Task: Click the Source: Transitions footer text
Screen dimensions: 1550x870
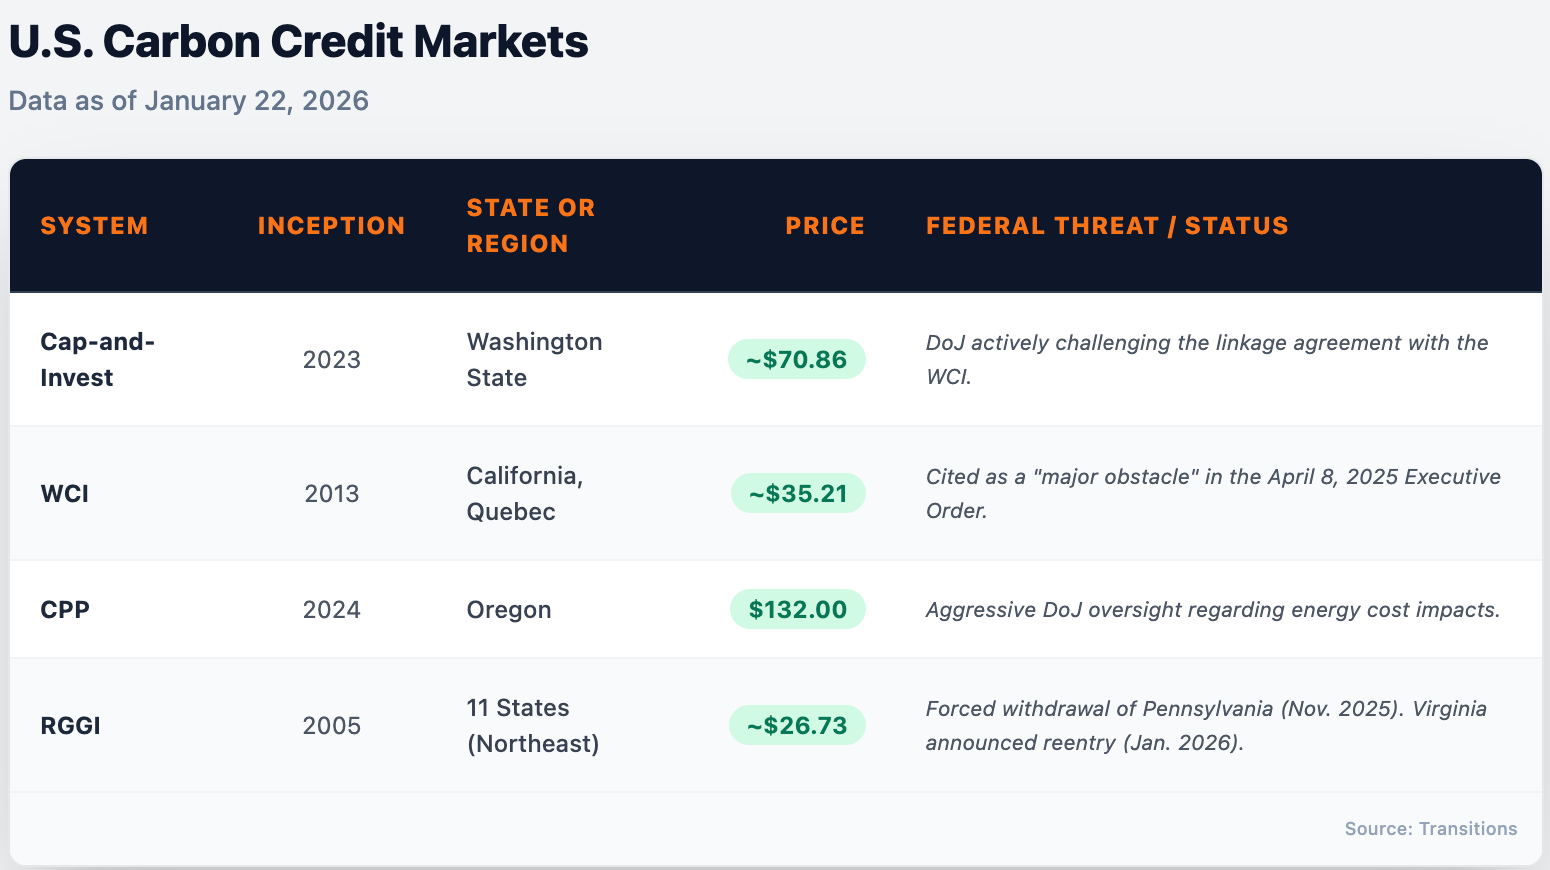Action: click(x=1430, y=829)
